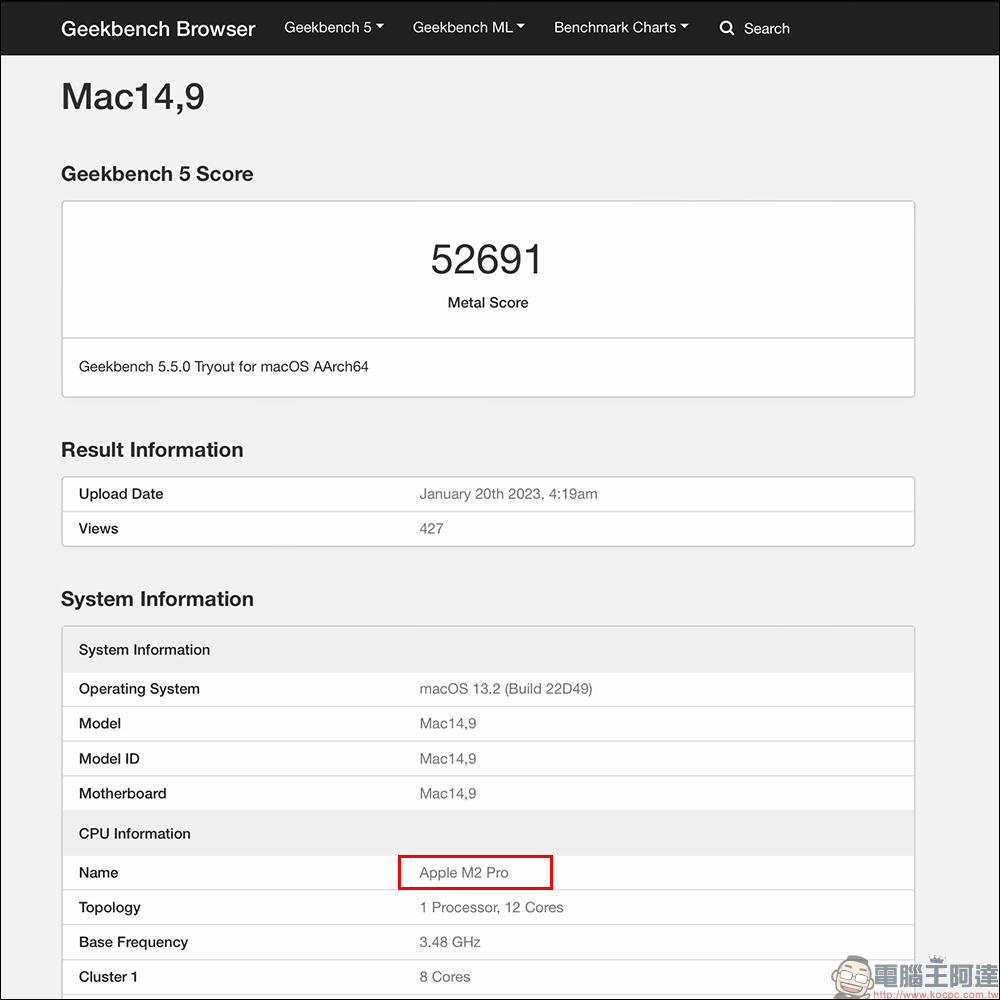
Task: Click the Views row label
Action: click(98, 529)
